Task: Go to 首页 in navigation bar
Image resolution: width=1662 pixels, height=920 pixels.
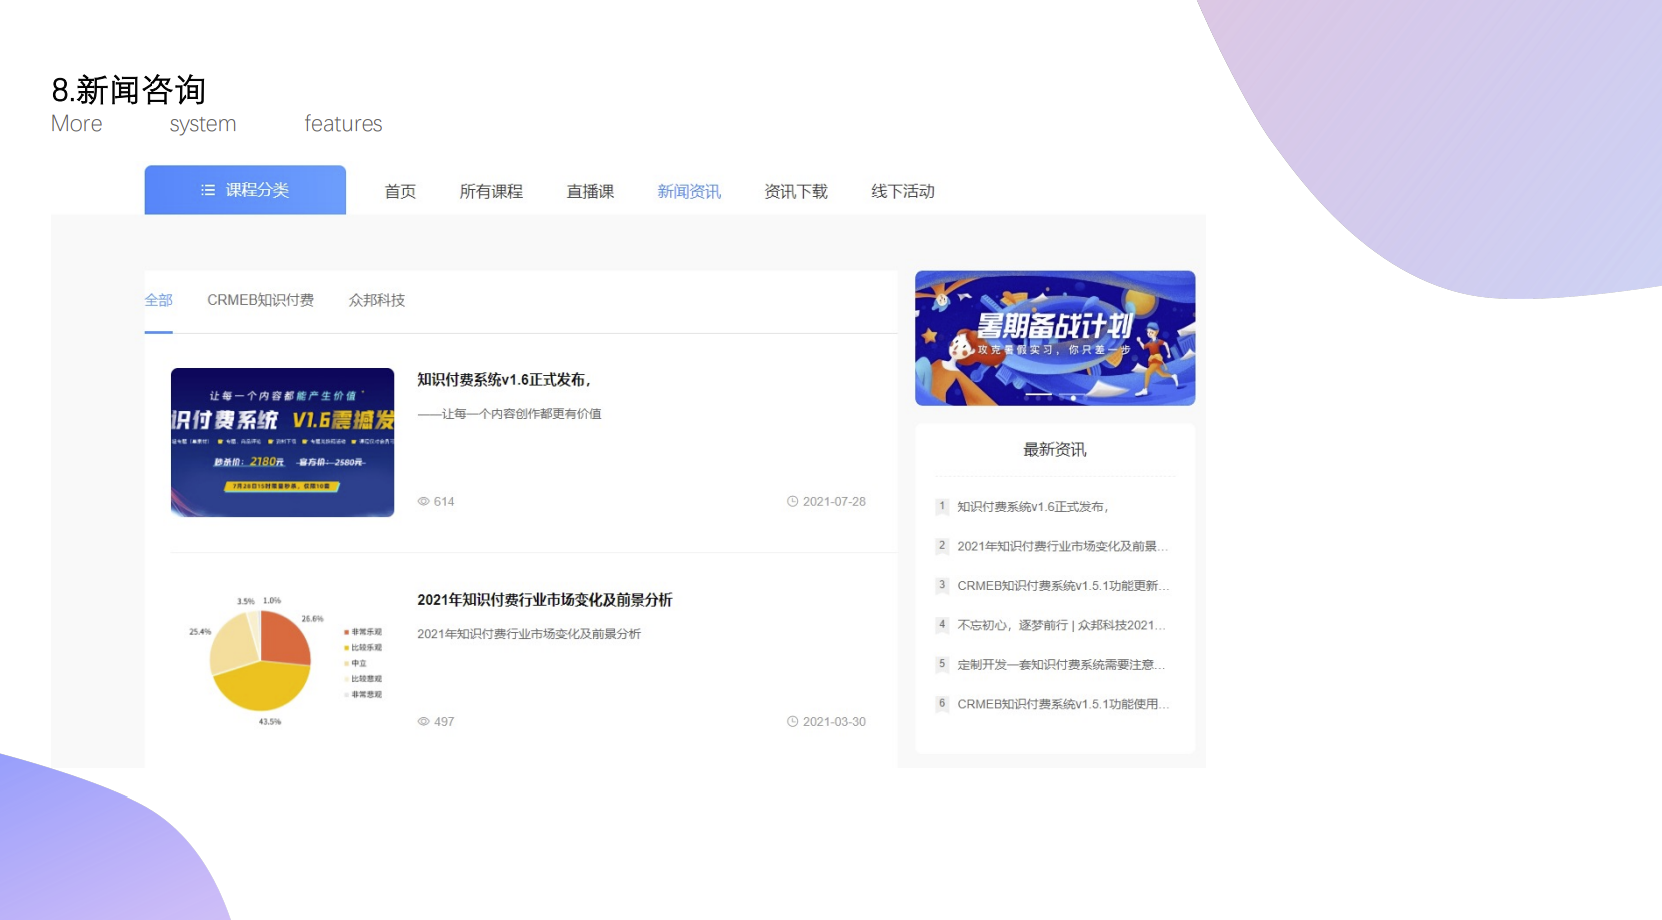Action: click(x=400, y=192)
